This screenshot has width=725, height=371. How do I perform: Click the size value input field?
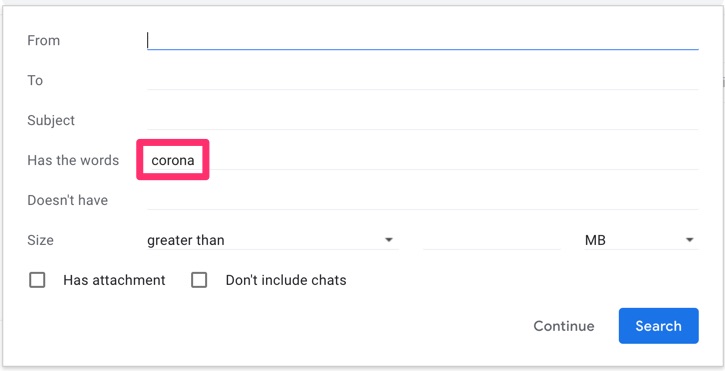(492, 240)
